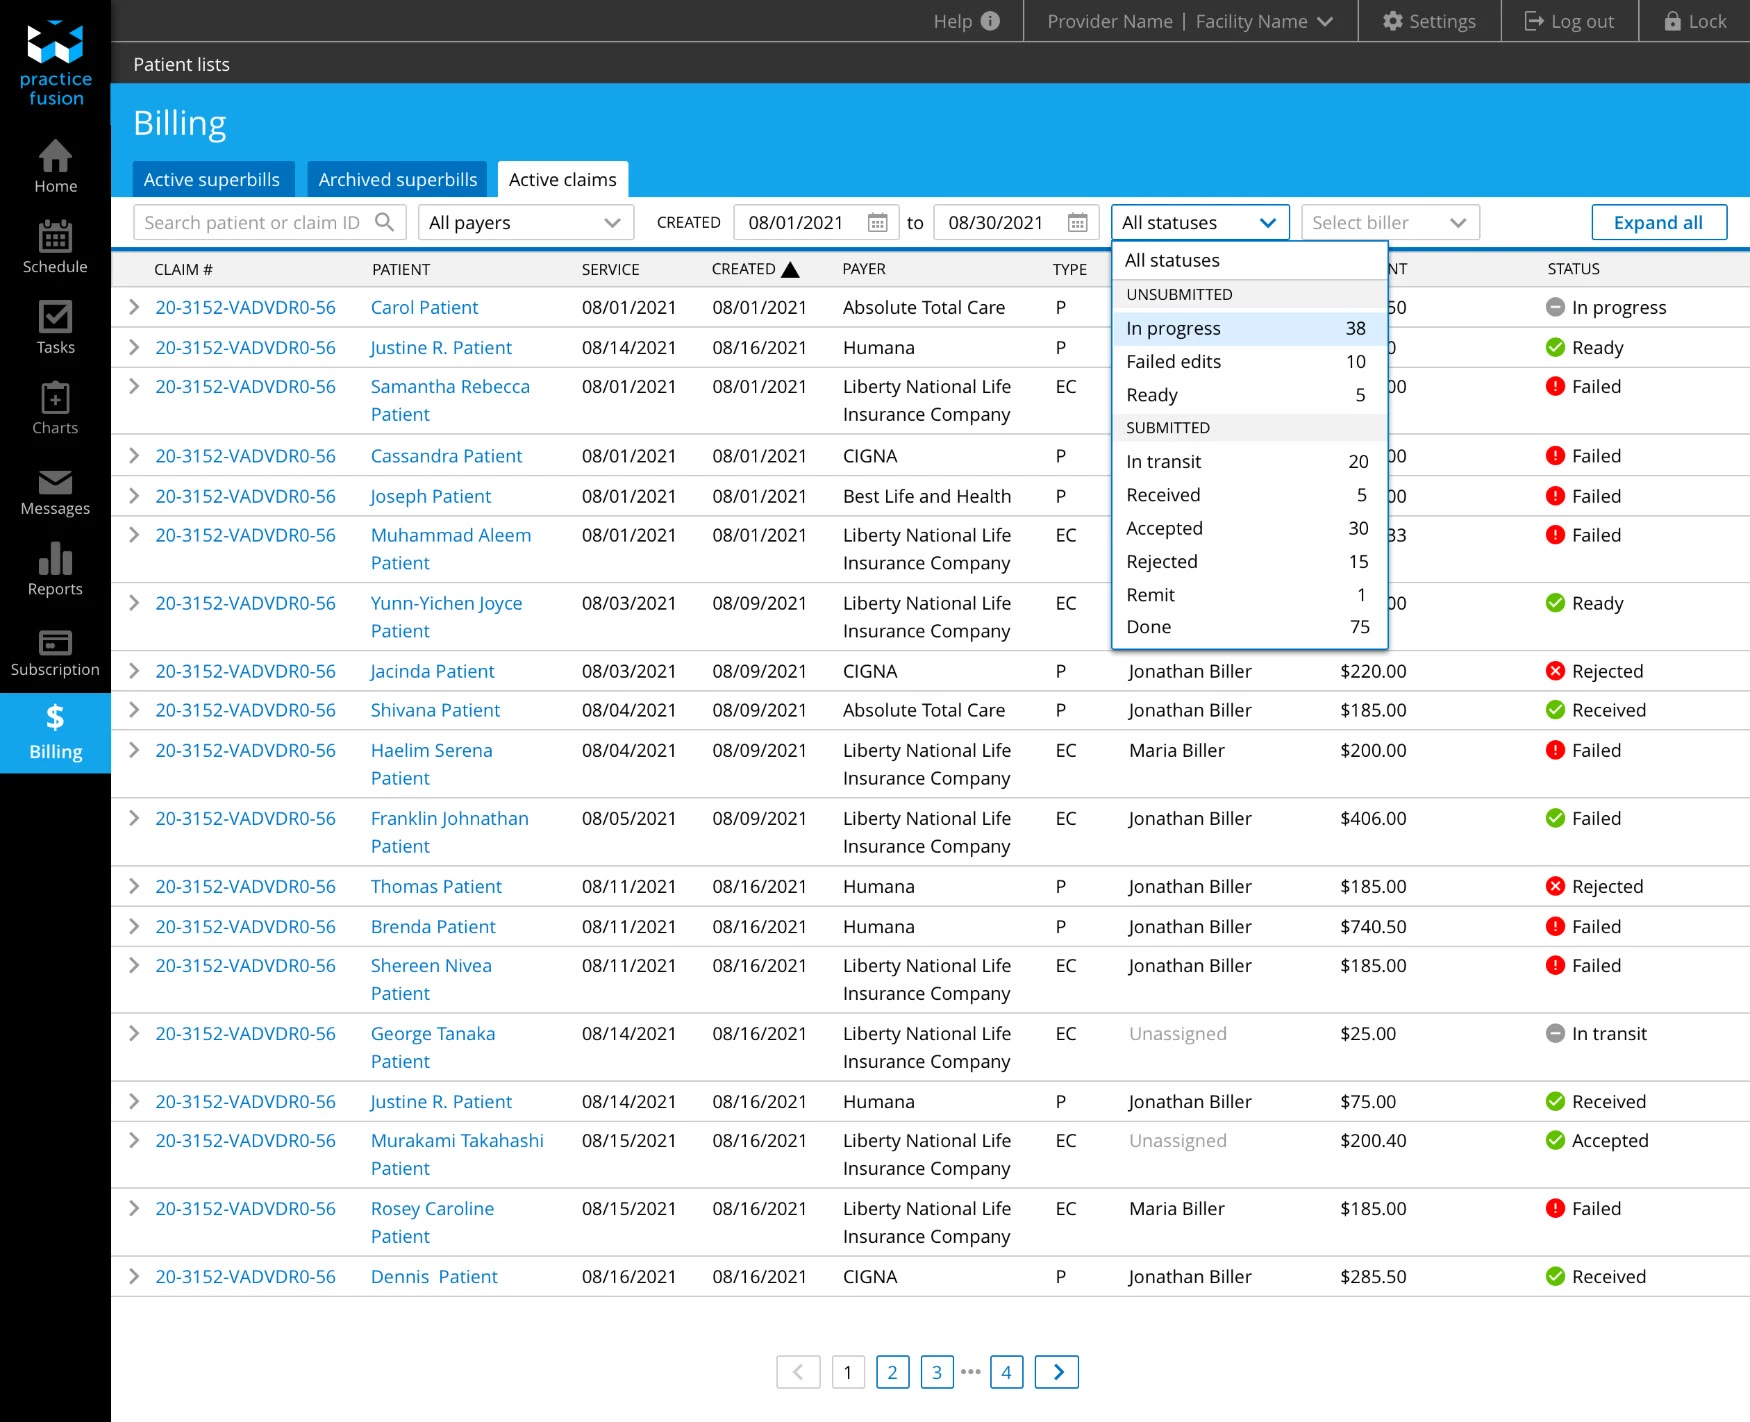Go to next page arrow
1750x1422 pixels.
[x=1057, y=1372]
